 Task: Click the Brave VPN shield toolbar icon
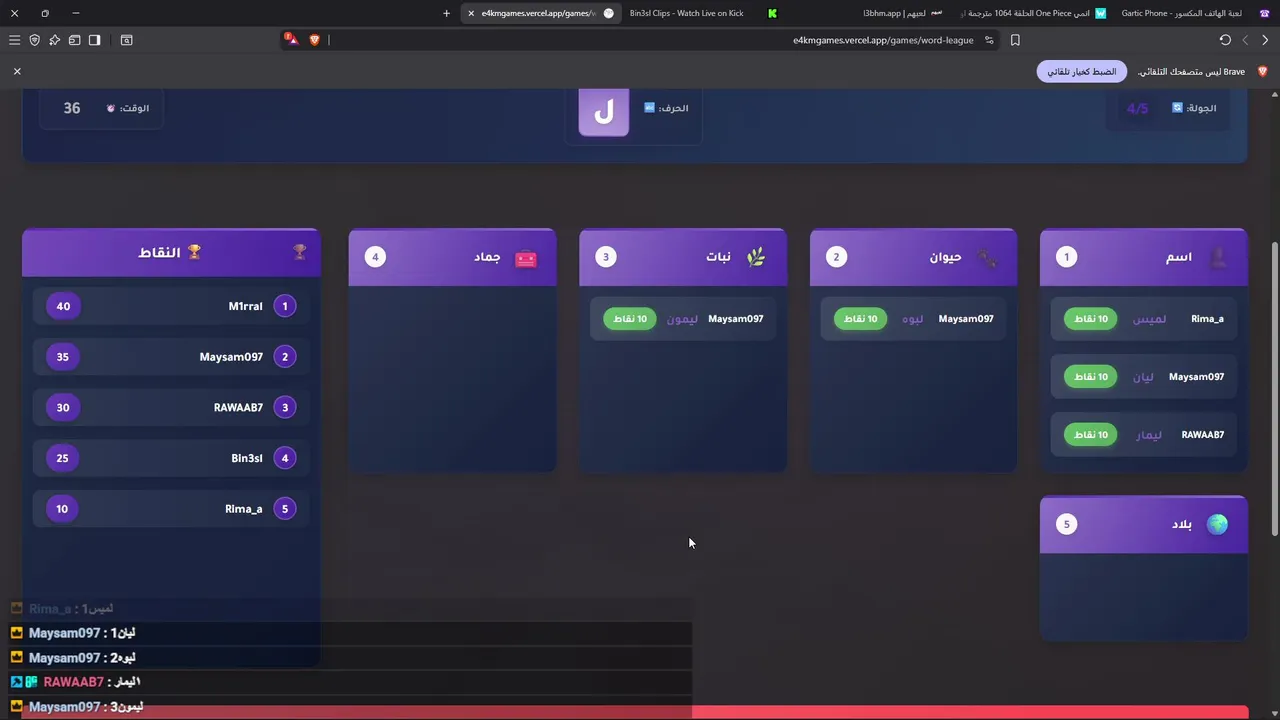(x=34, y=40)
